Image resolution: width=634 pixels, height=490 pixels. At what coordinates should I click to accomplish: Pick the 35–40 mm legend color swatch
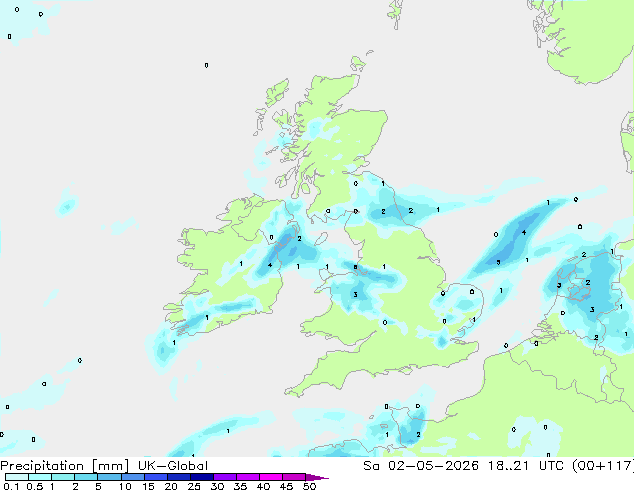pyautogui.click(x=248, y=477)
